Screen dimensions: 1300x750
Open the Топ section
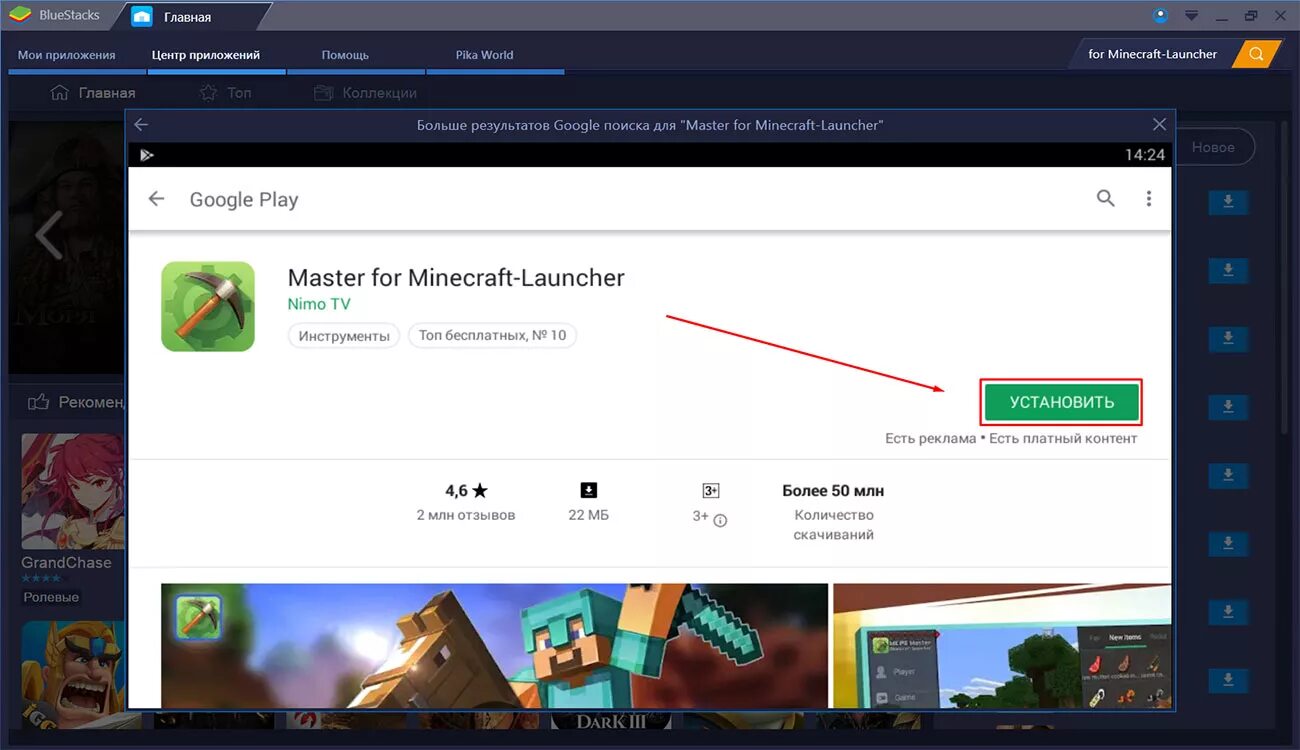(x=226, y=93)
